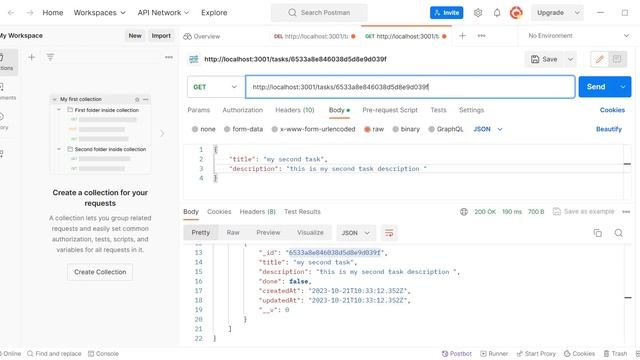Copy response with the copy icon

pos(598,233)
